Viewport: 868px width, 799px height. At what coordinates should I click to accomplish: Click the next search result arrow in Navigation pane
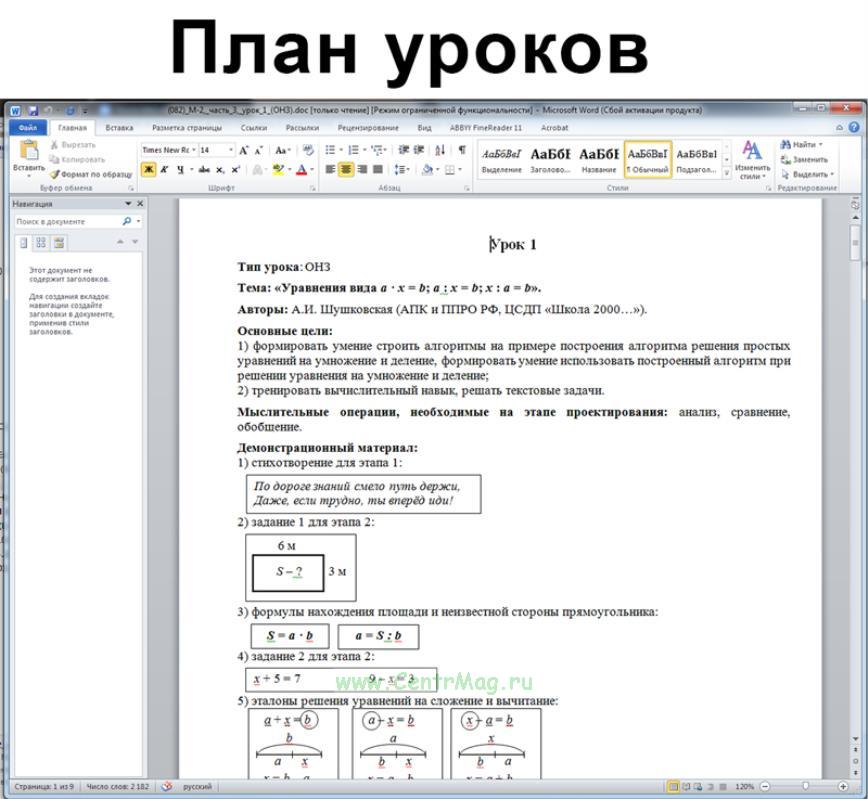[135, 243]
